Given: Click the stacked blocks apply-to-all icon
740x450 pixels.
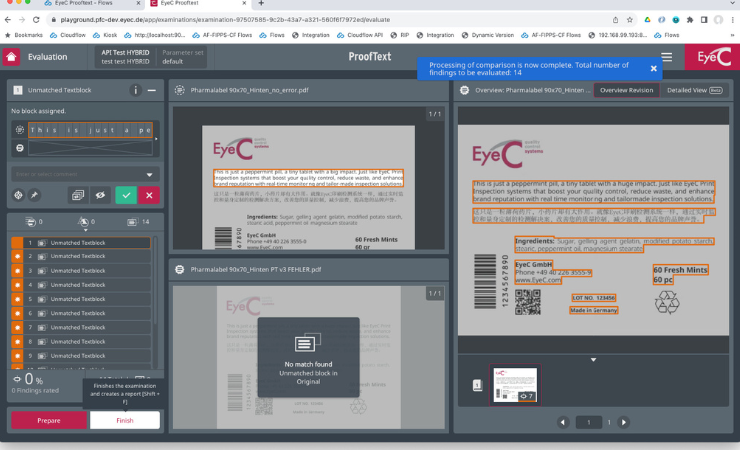Looking at the screenshot, I should pyautogui.click(x=78, y=195).
